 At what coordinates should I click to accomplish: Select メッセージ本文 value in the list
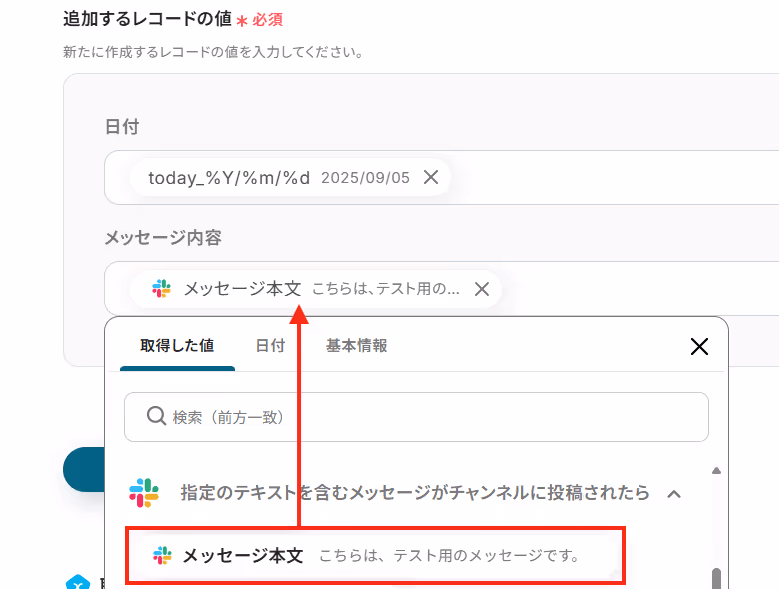(x=375, y=555)
